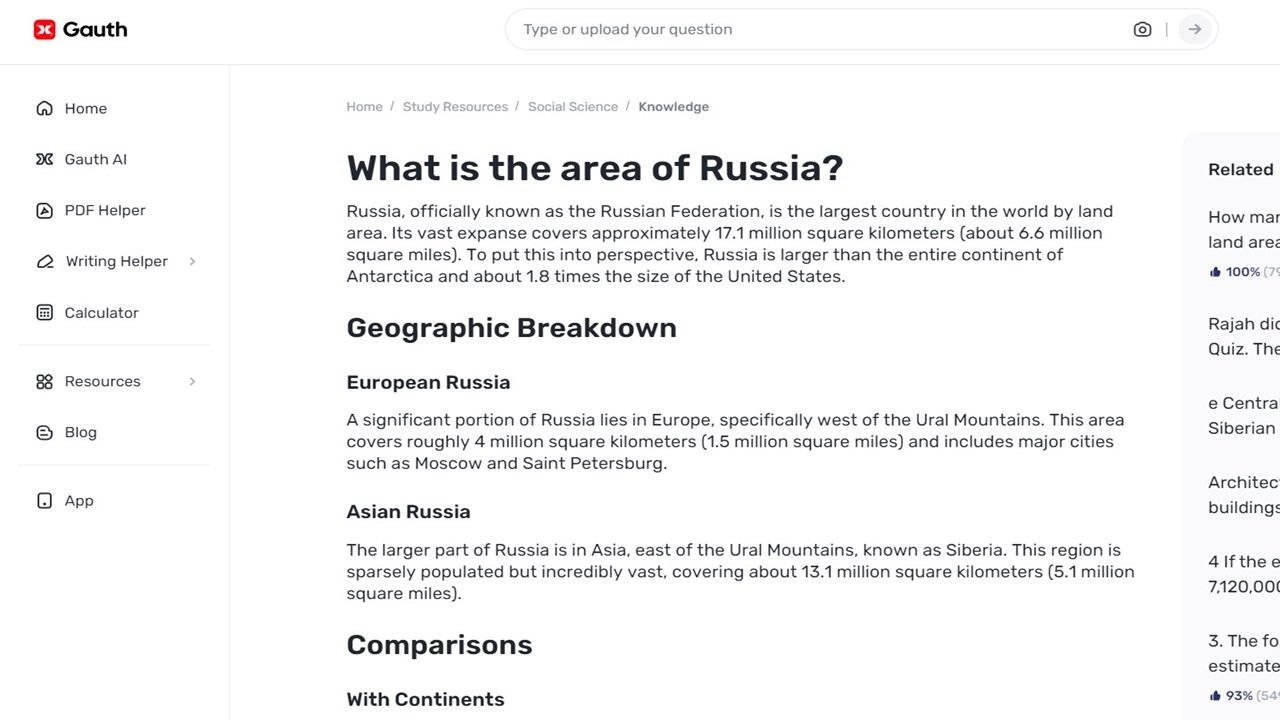
Task: Expand the Writing Helper chevron
Action: (192, 262)
